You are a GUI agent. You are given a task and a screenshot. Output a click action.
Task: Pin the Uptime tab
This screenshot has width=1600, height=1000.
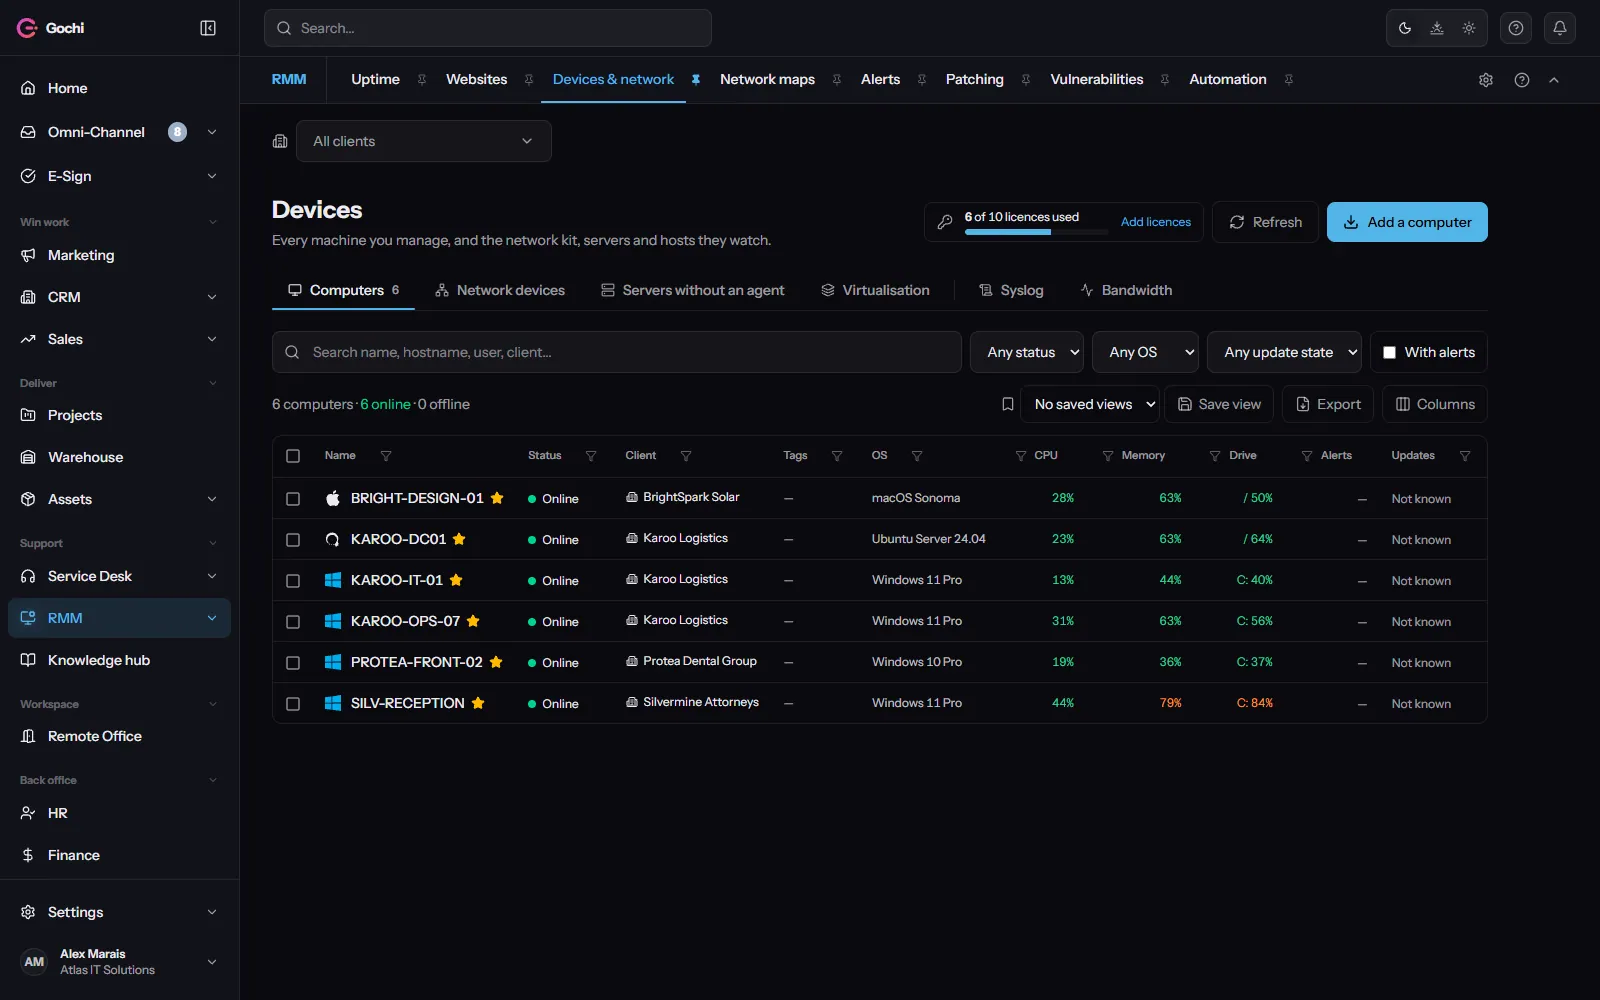422,80
